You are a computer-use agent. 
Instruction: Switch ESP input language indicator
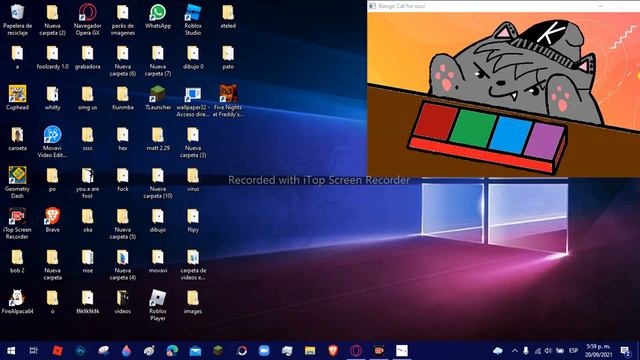(573, 351)
